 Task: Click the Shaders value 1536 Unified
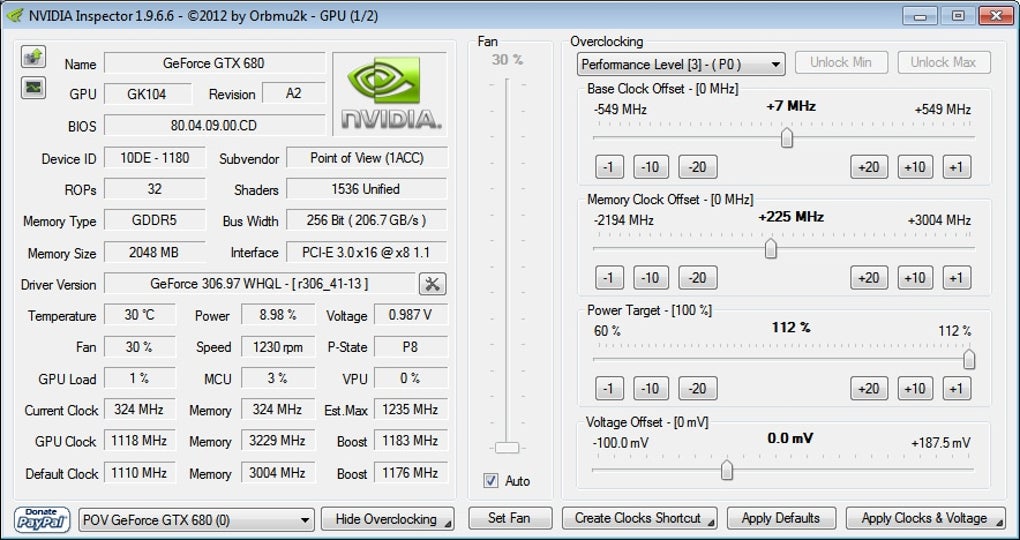pos(367,189)
